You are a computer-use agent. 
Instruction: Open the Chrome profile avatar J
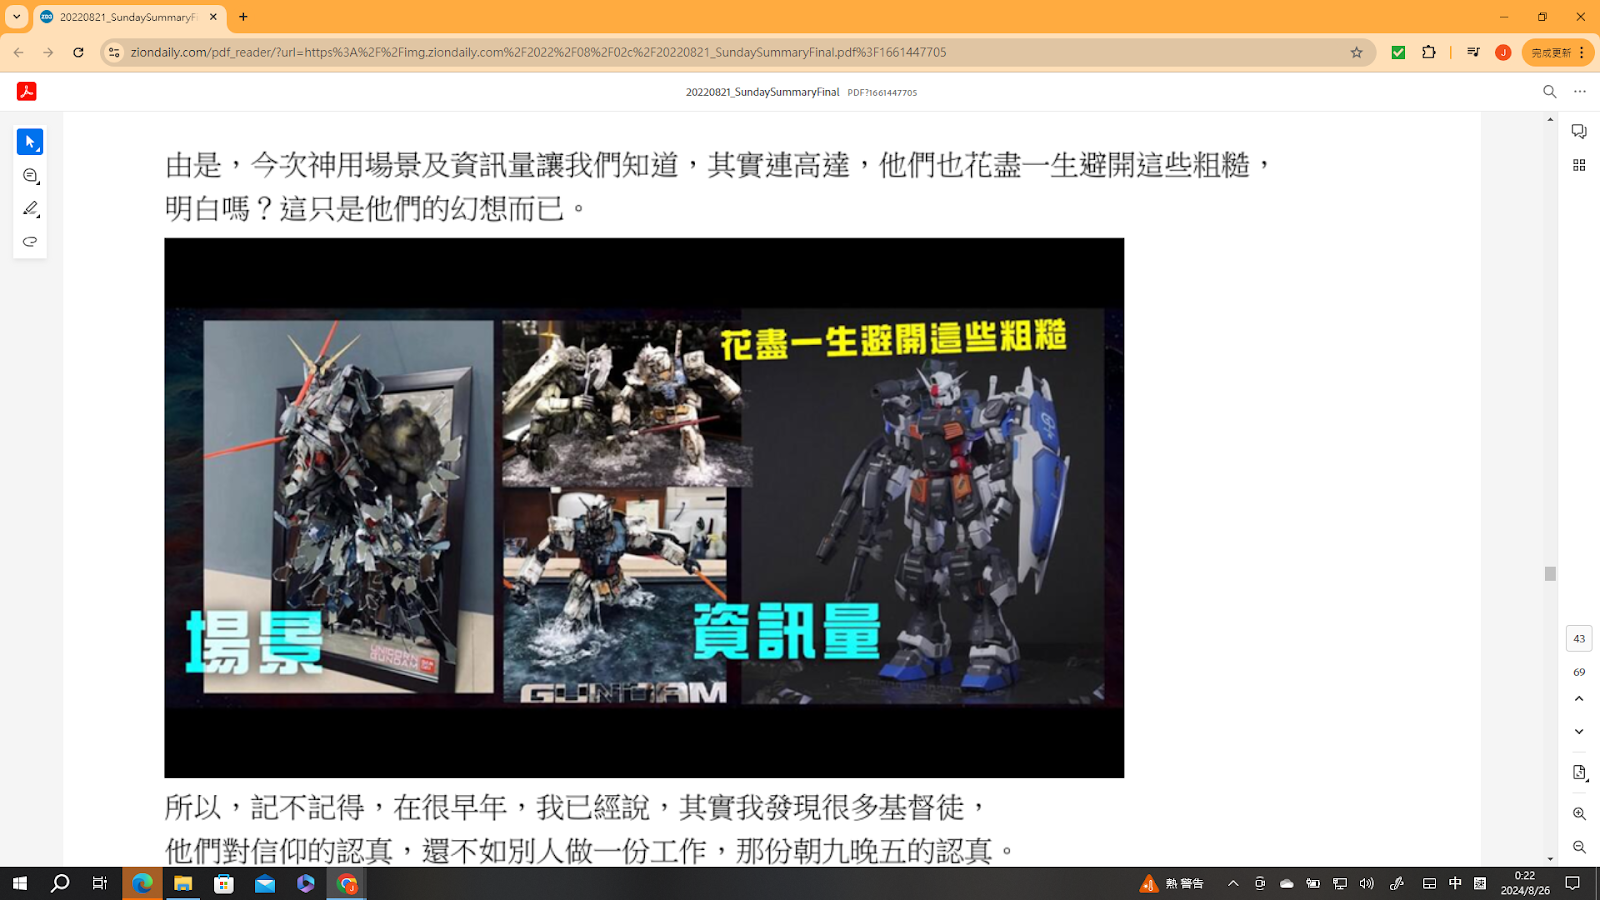pyautogui.click(x=1503, y=52)
